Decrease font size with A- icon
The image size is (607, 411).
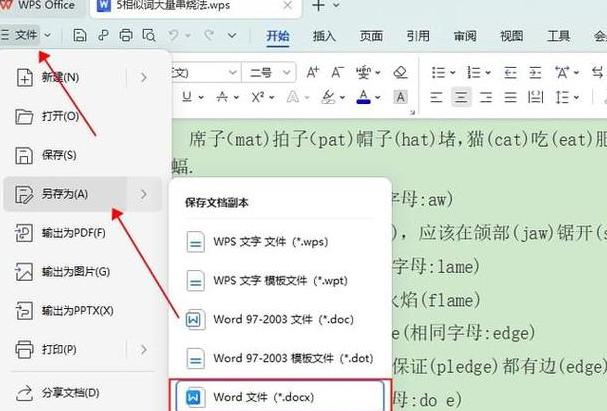point(337,72)
